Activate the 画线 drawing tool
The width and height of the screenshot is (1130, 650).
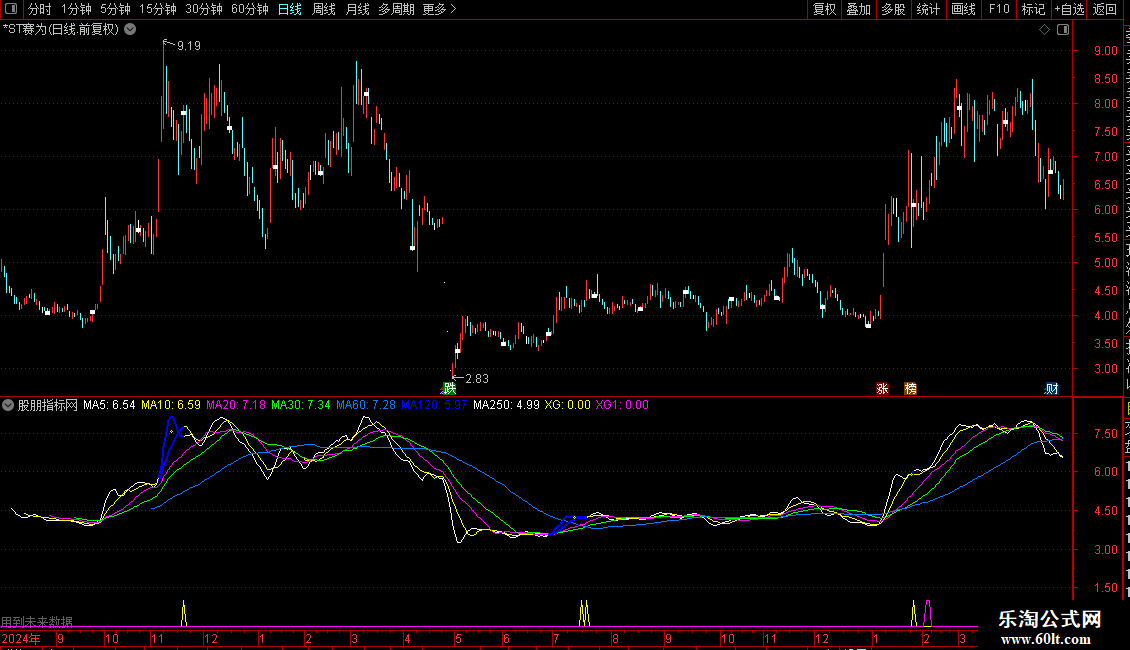pyautogui.click(x=964, y=9)
